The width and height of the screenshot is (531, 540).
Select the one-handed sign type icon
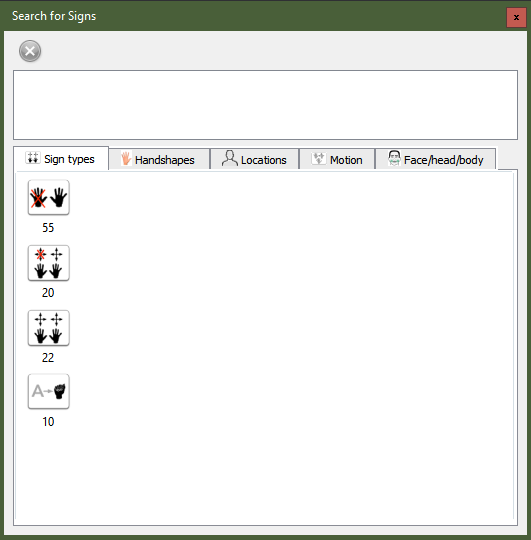click(49, 197)
